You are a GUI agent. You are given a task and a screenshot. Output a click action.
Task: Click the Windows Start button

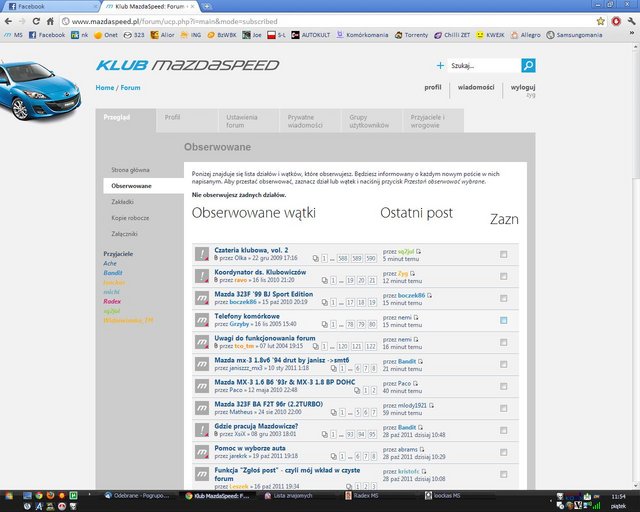click(x=9, y=496)
